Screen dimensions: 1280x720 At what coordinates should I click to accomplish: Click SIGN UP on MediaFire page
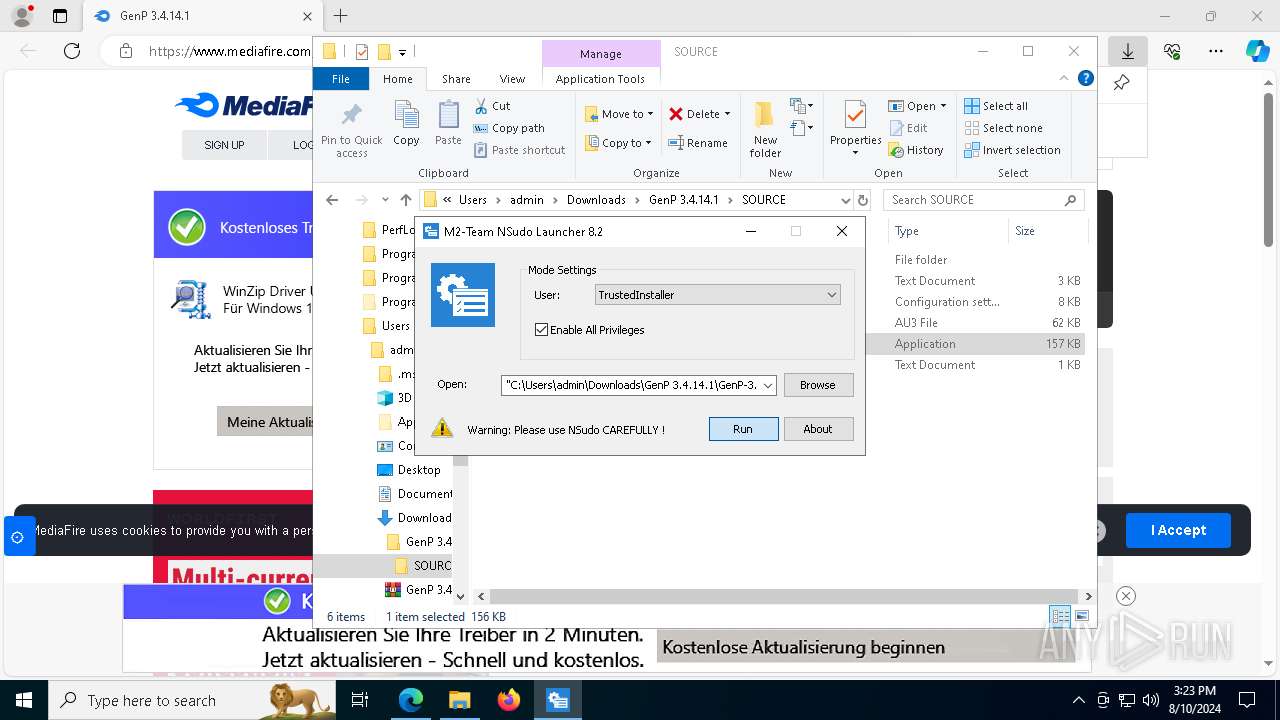(224, 145)
